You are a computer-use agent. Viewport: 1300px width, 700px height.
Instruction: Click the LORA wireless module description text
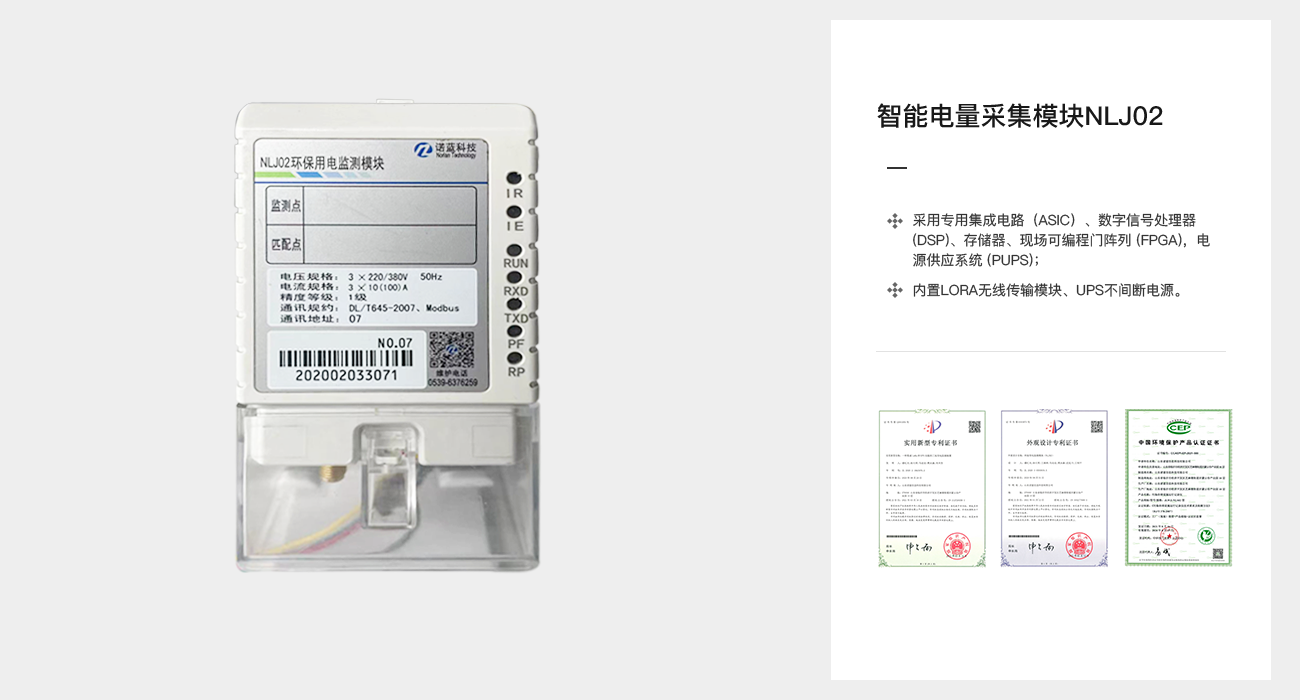[x=1050, y=291]
